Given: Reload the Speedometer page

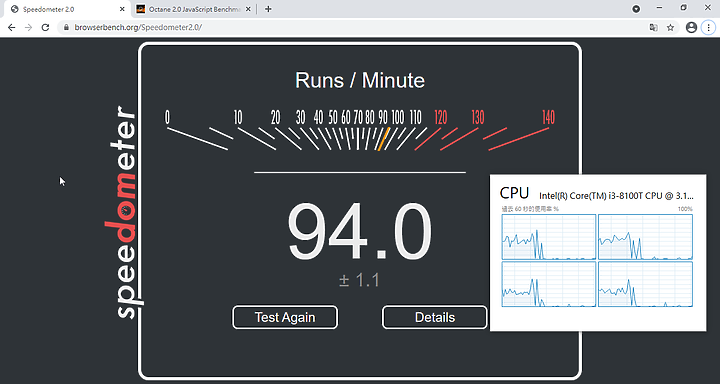Looking at the screenshot, I should point(45,28).
